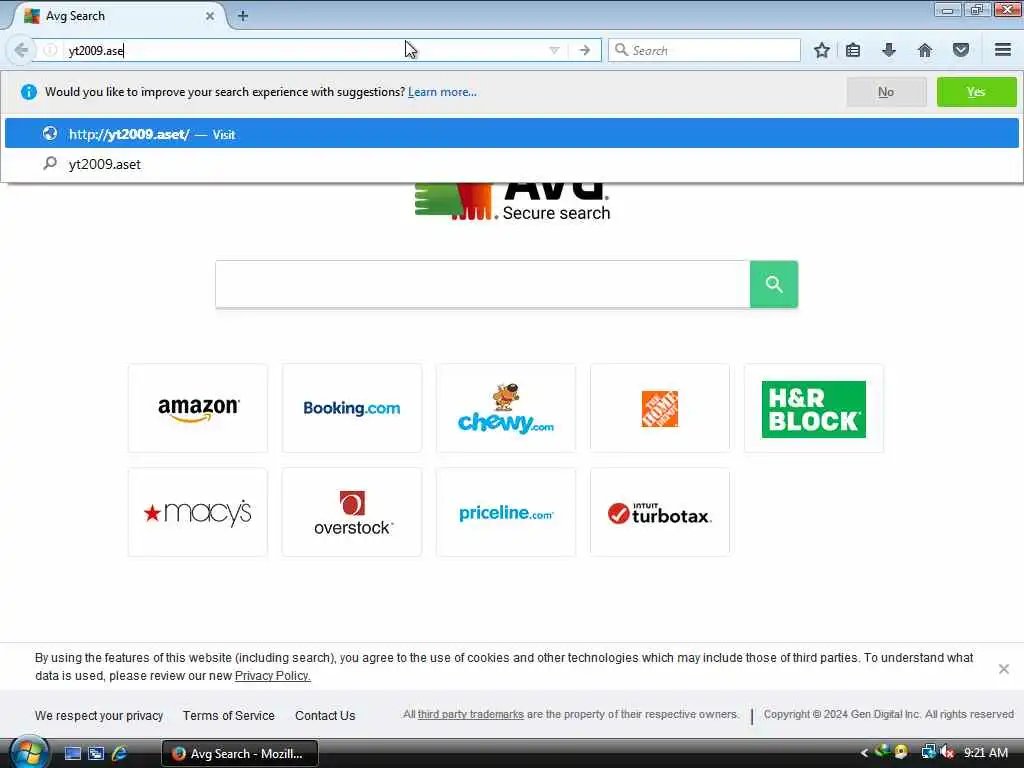Open the TurboTax tile

660,512
